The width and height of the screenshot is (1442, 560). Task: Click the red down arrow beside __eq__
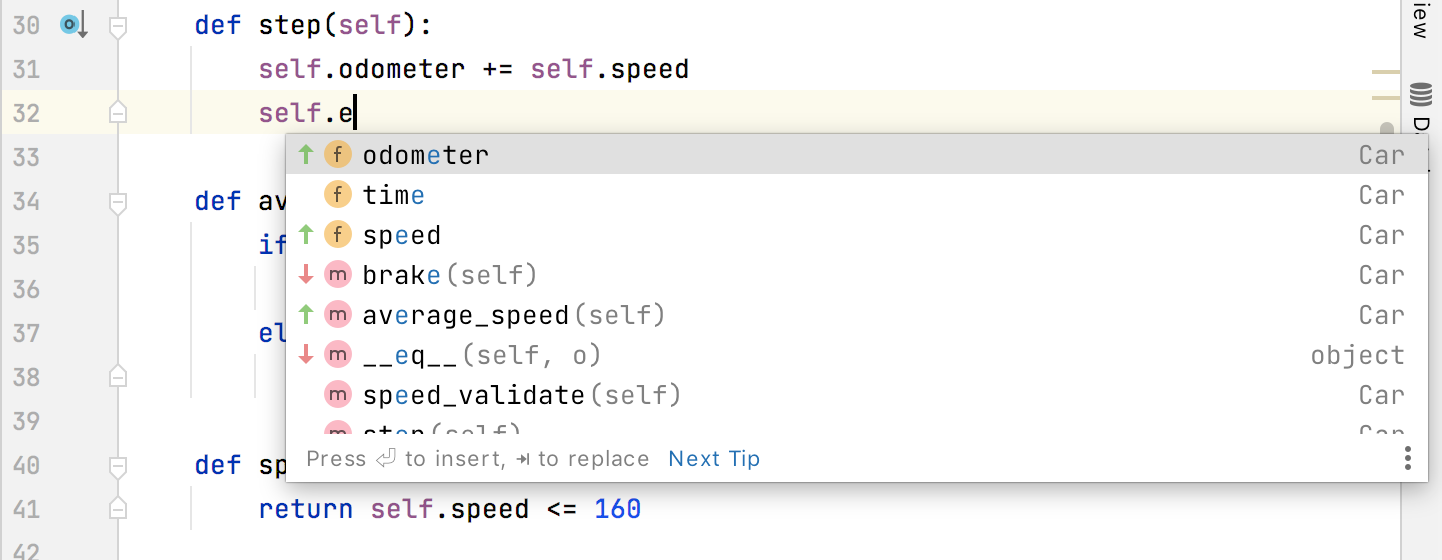pos(307,355)
